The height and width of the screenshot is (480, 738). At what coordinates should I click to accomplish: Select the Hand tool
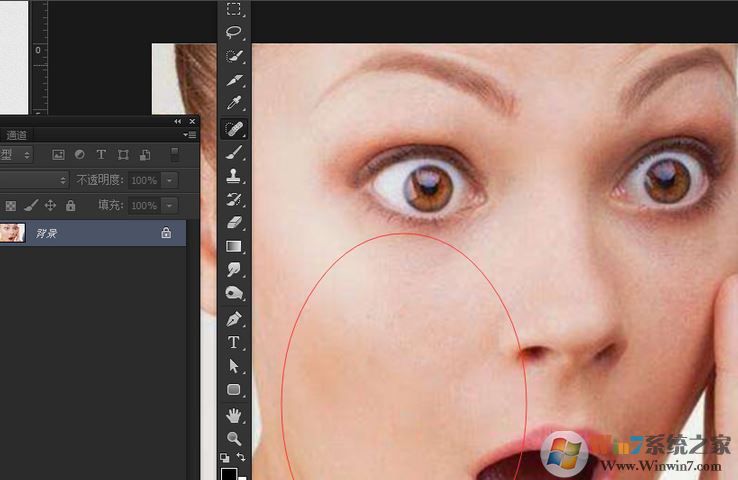point(233,415)
